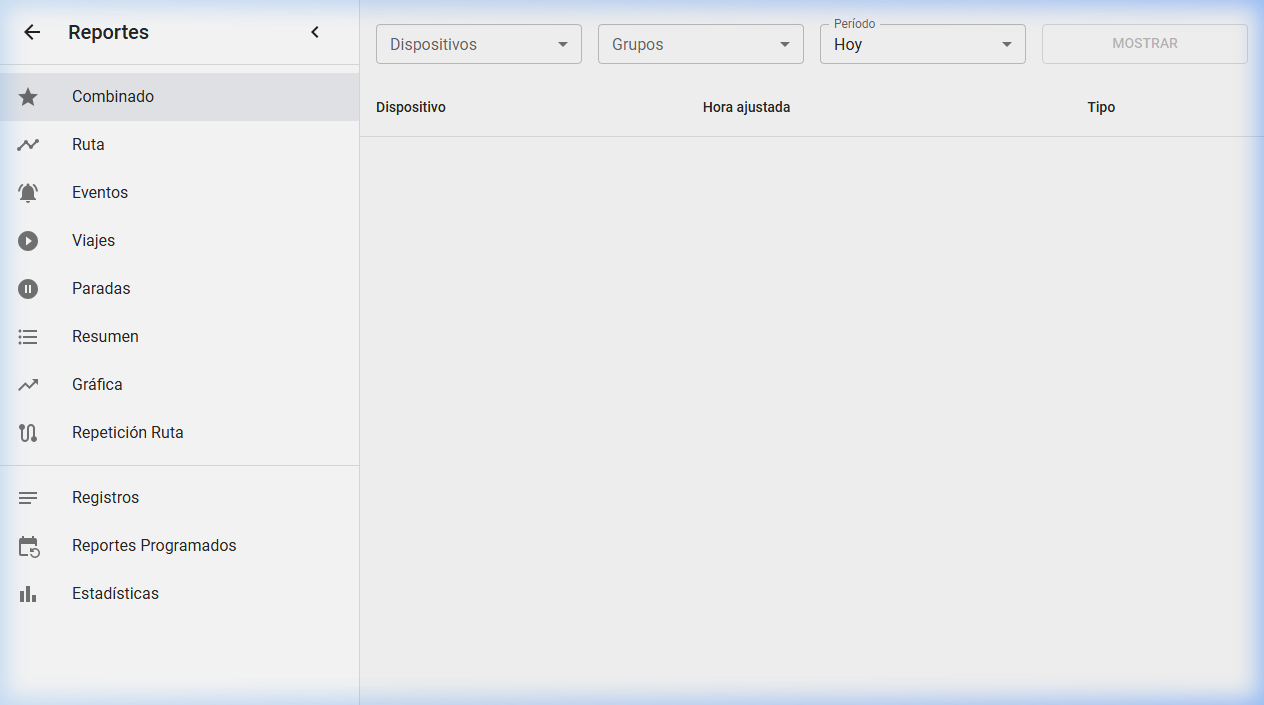1264x705 pixels.
Task: Click the back arrow next to Reportes
Action: tap(32, 32)
